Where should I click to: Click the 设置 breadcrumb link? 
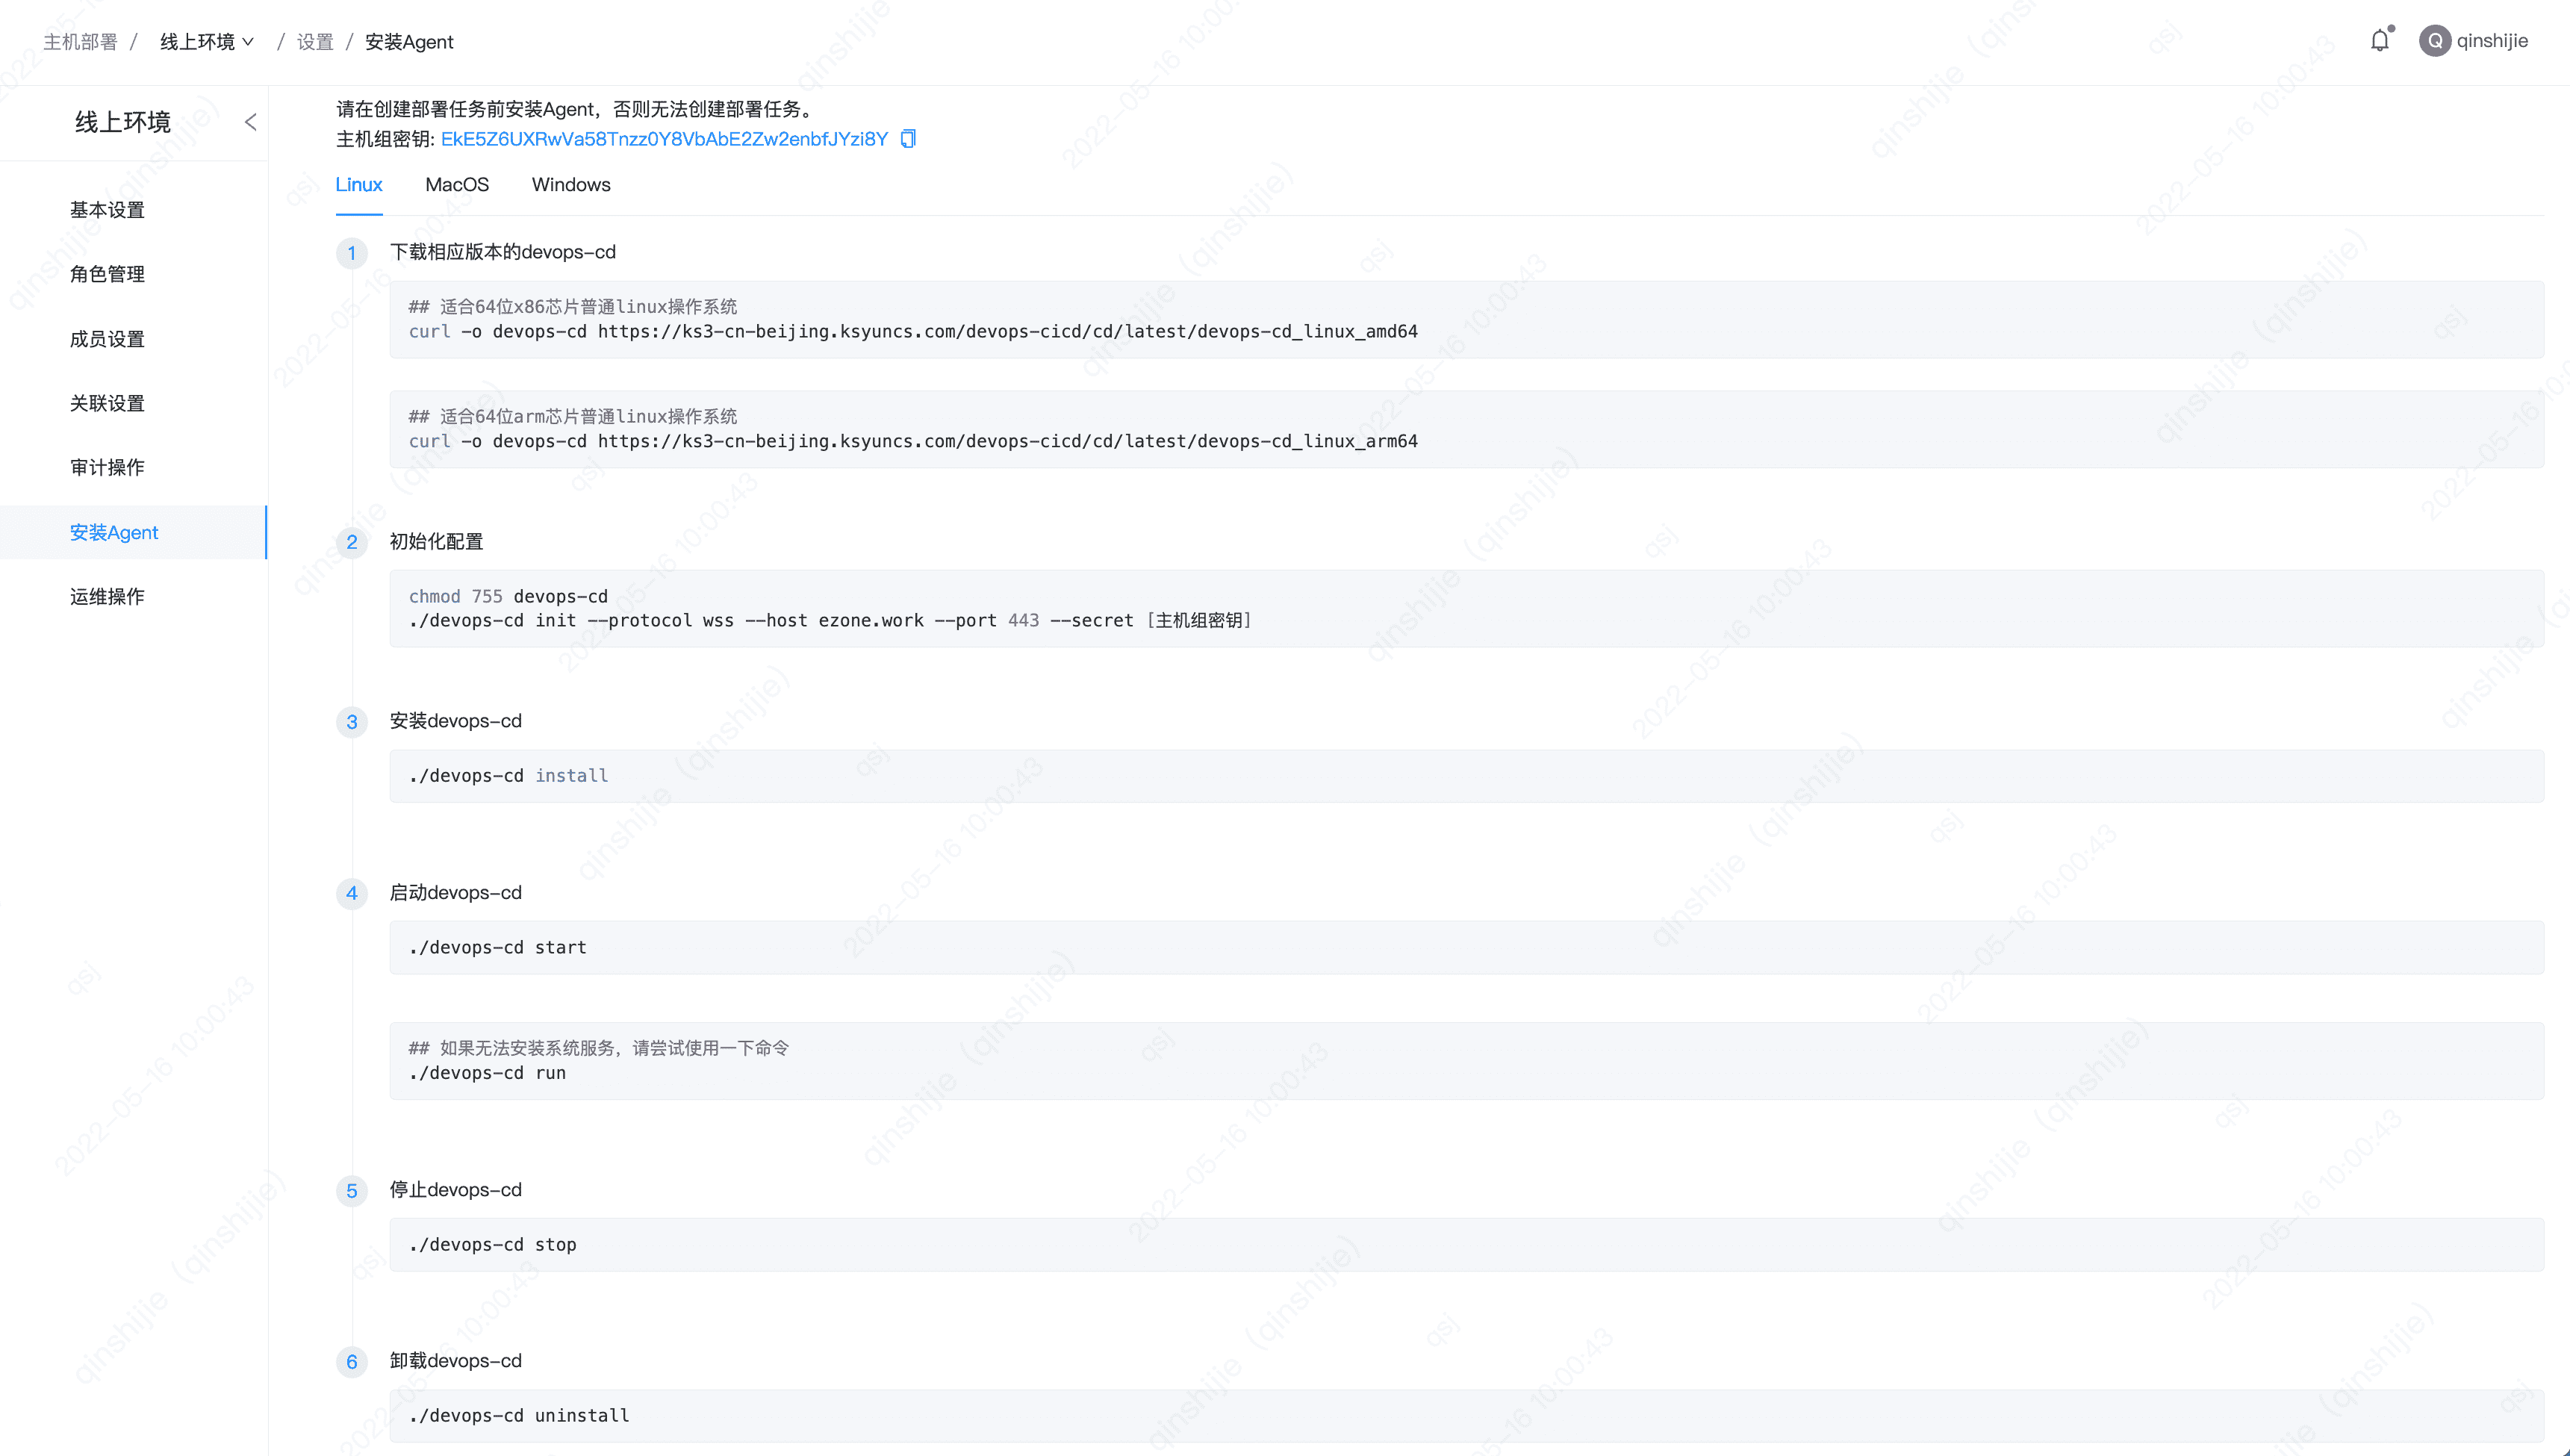pyautogui.click(x=315, y=42)
